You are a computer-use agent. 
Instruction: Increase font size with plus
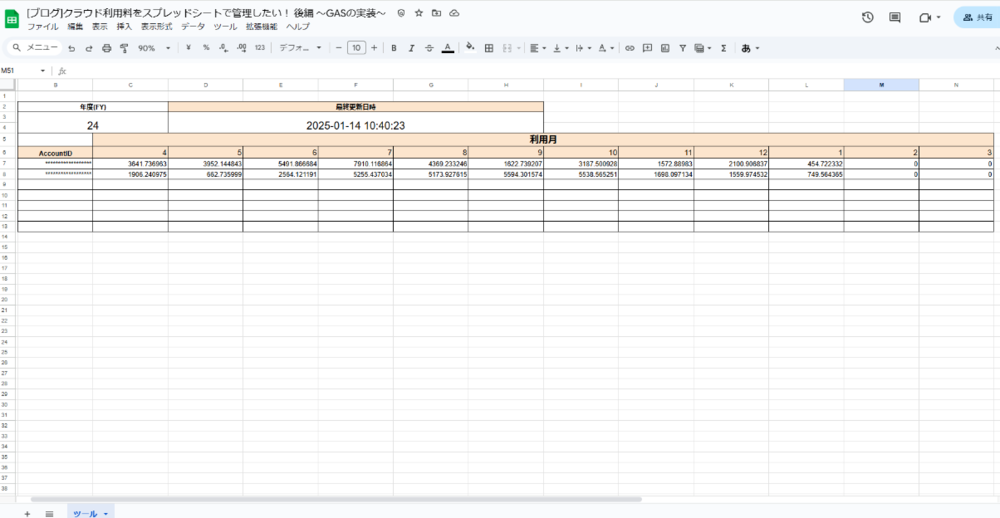click(x=374, y=48)
